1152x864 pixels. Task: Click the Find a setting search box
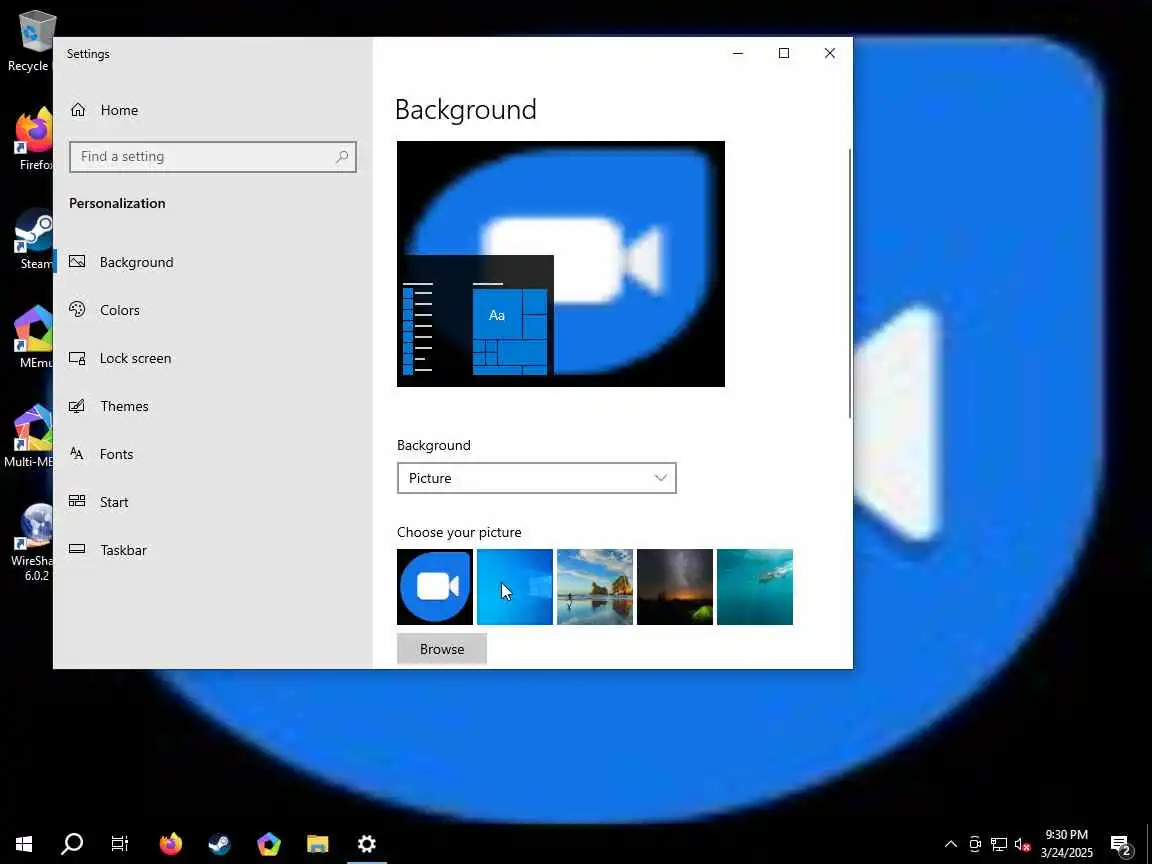click(x=213, y=156)
